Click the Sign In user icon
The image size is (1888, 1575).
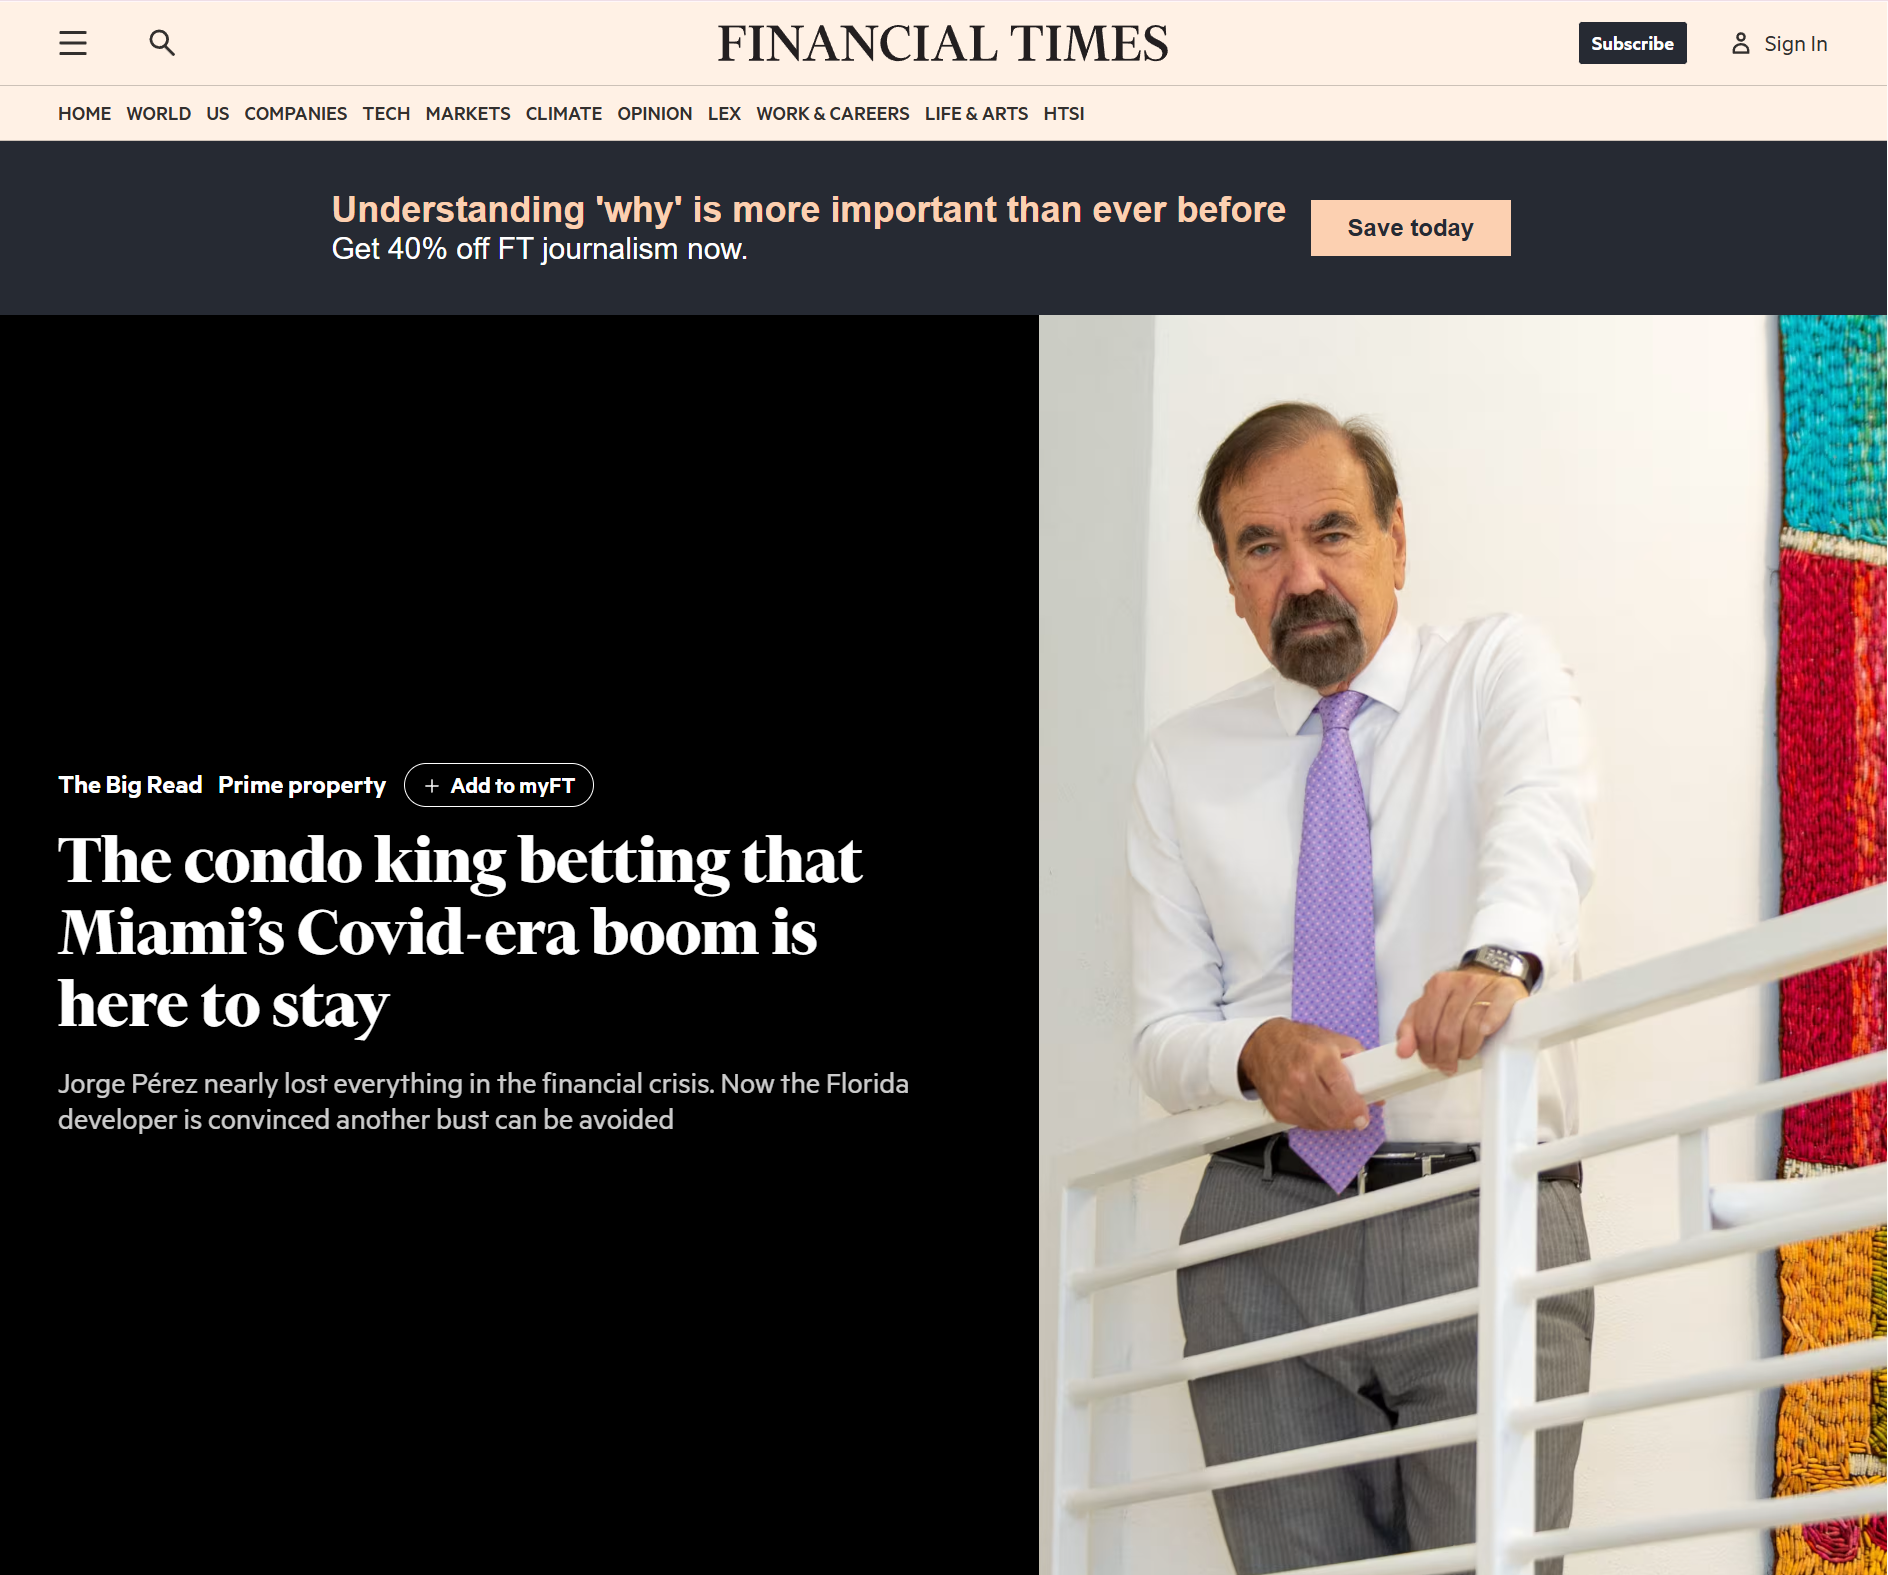click(x=1741, y=44)
